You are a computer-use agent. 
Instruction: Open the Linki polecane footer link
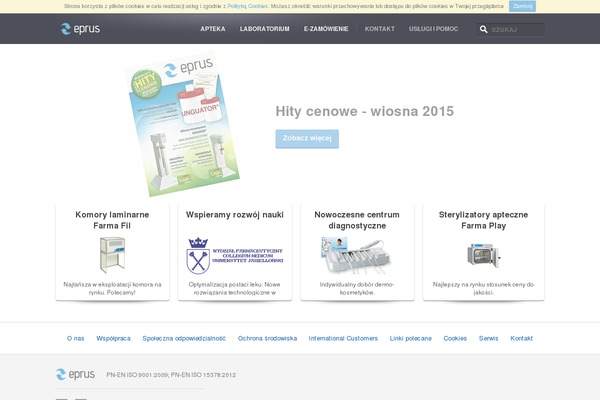click(411, 338)
